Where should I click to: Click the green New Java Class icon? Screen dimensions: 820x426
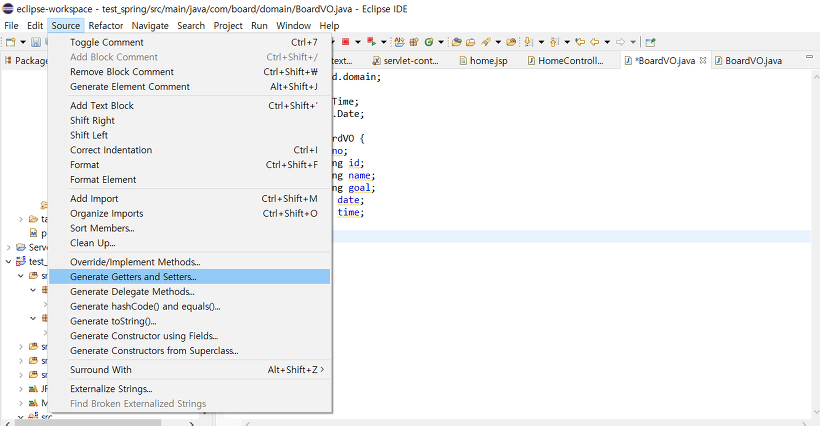429,42
